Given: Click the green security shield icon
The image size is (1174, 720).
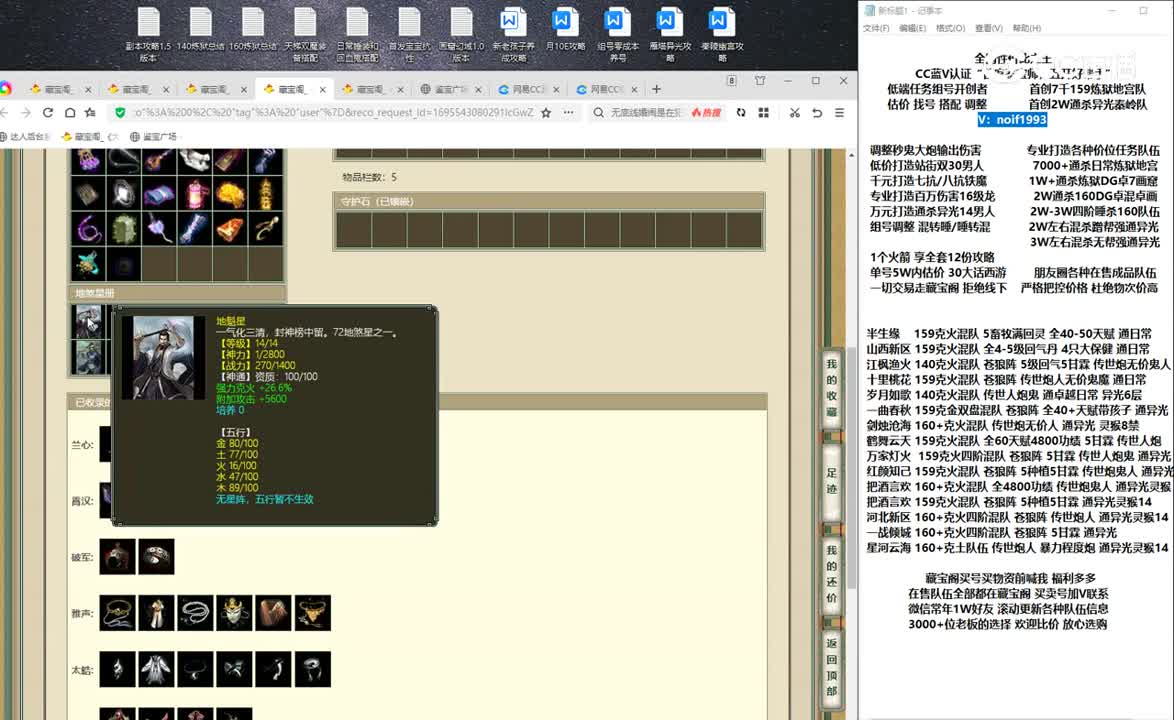Looking at the screenshot, I should (x=120, y=112).
